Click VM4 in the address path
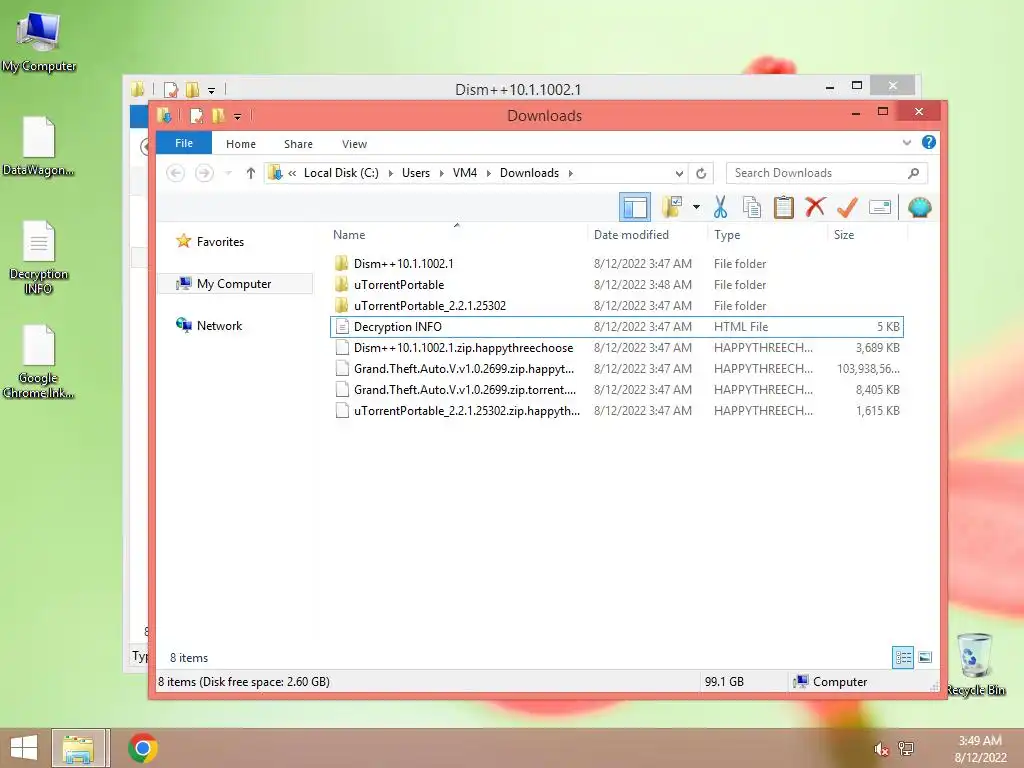 coord(464,173)
